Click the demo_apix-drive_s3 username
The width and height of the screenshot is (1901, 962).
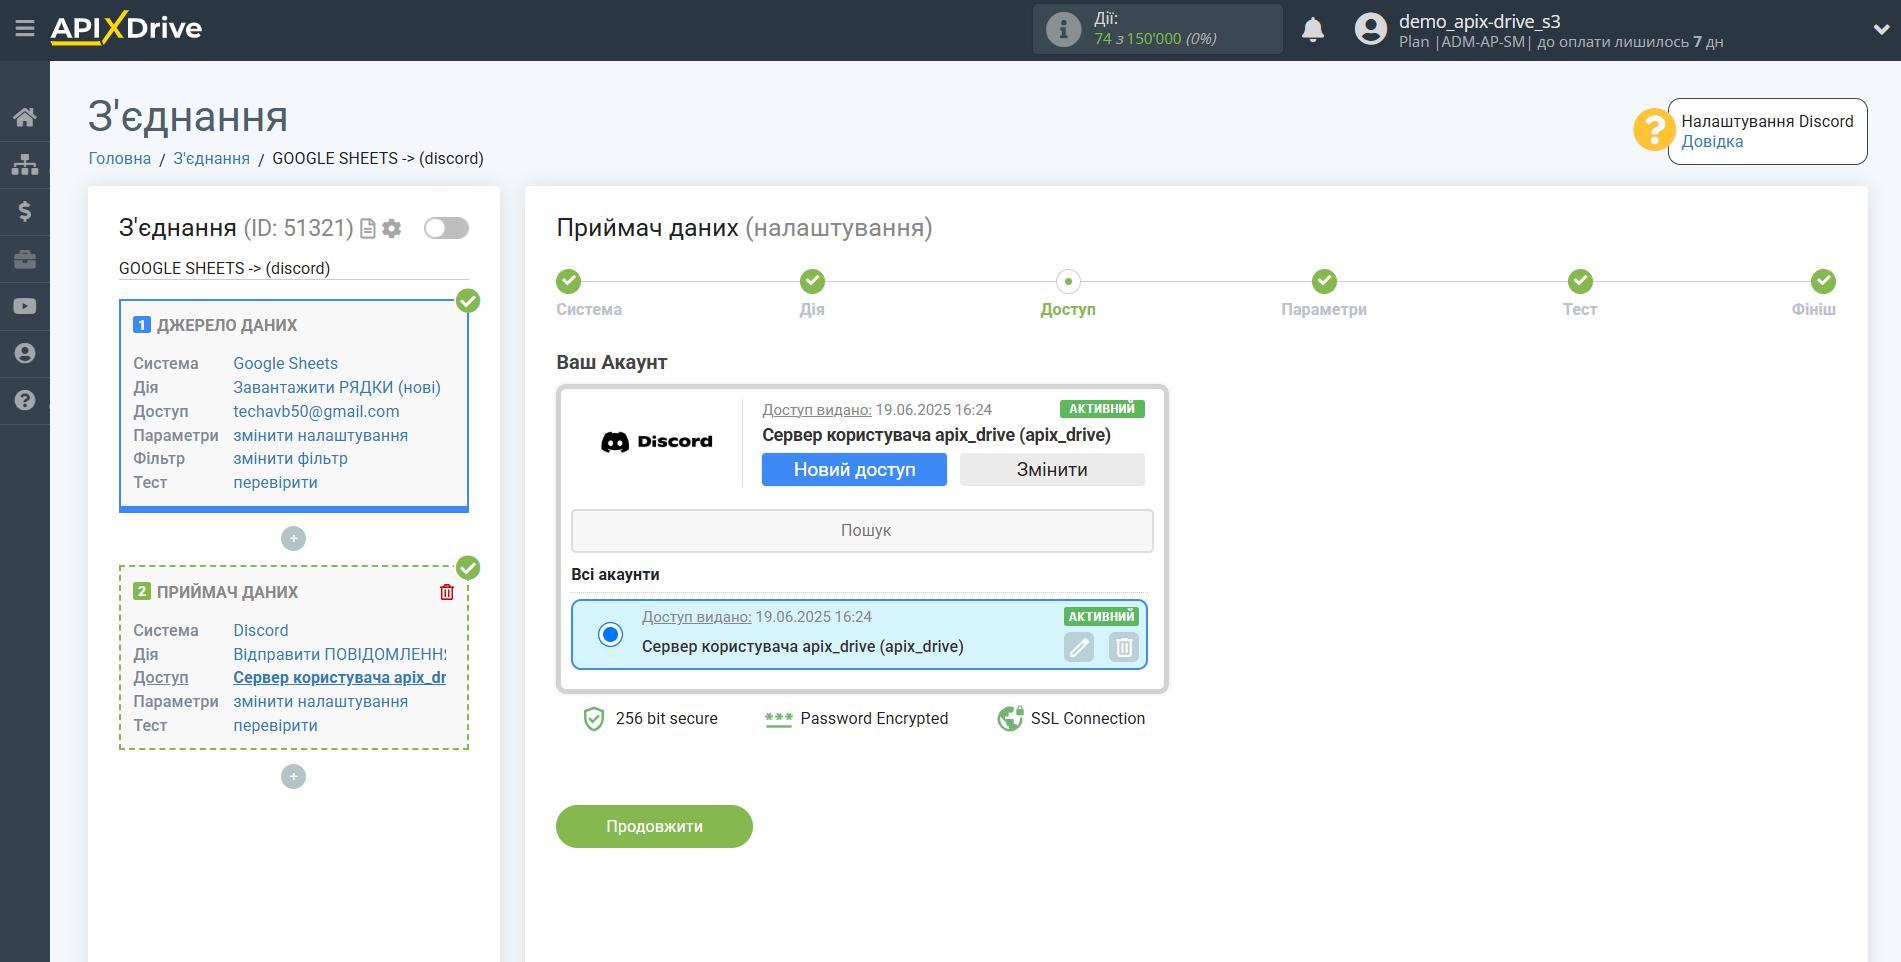coord(1479,21)
